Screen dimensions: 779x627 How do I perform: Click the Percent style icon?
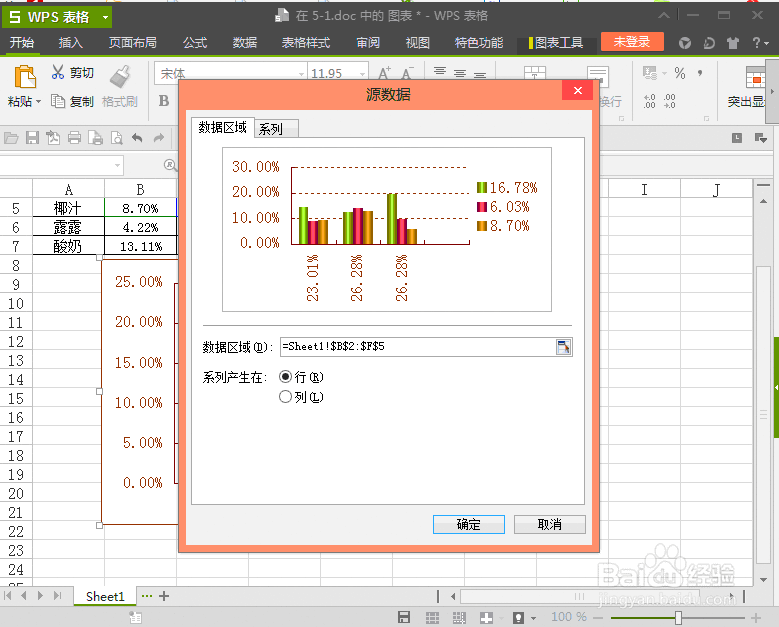point(680,74)
